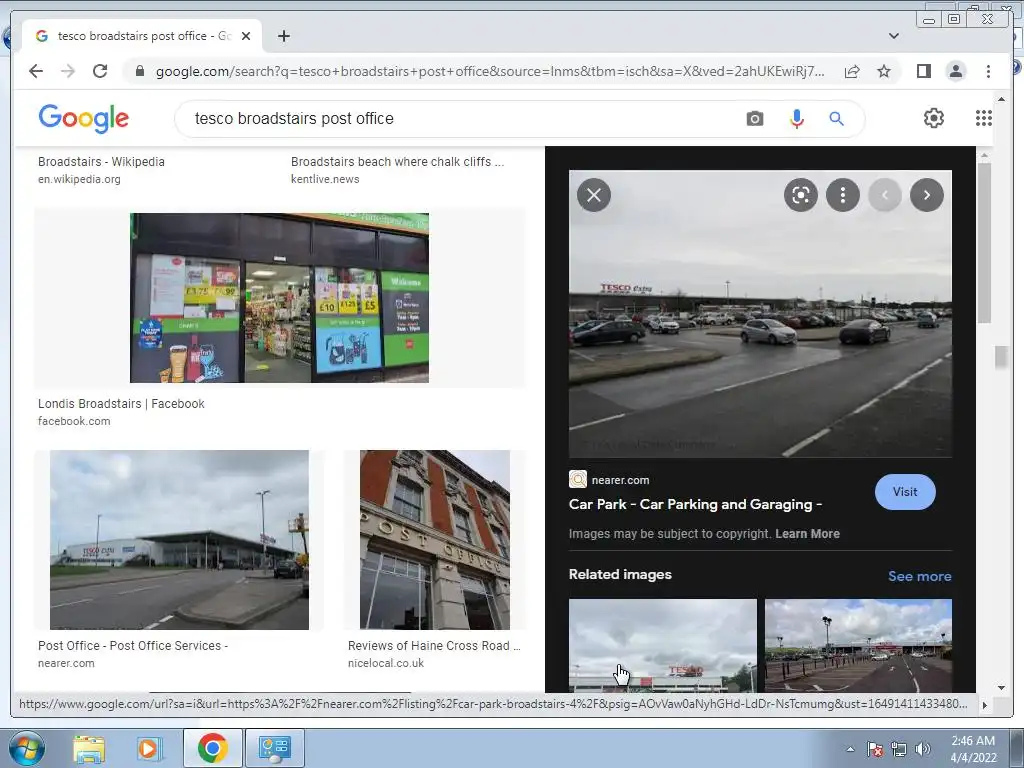
Task: Open the Learn More copyright link
Action: click(807, 534)
